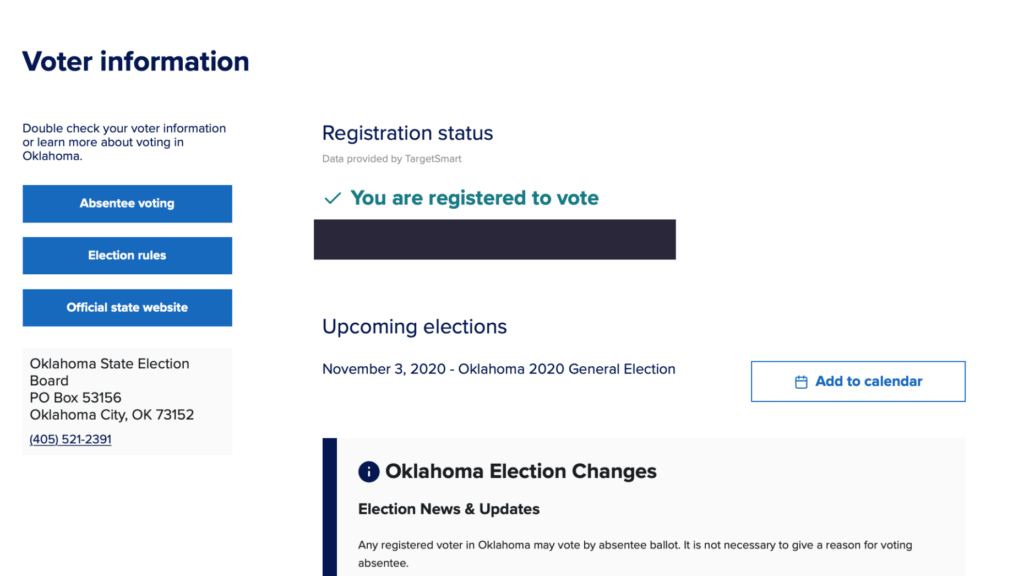The image size is (1024, 576).
Task: Open the Absentee voting page
Action: tap(127, 204)
